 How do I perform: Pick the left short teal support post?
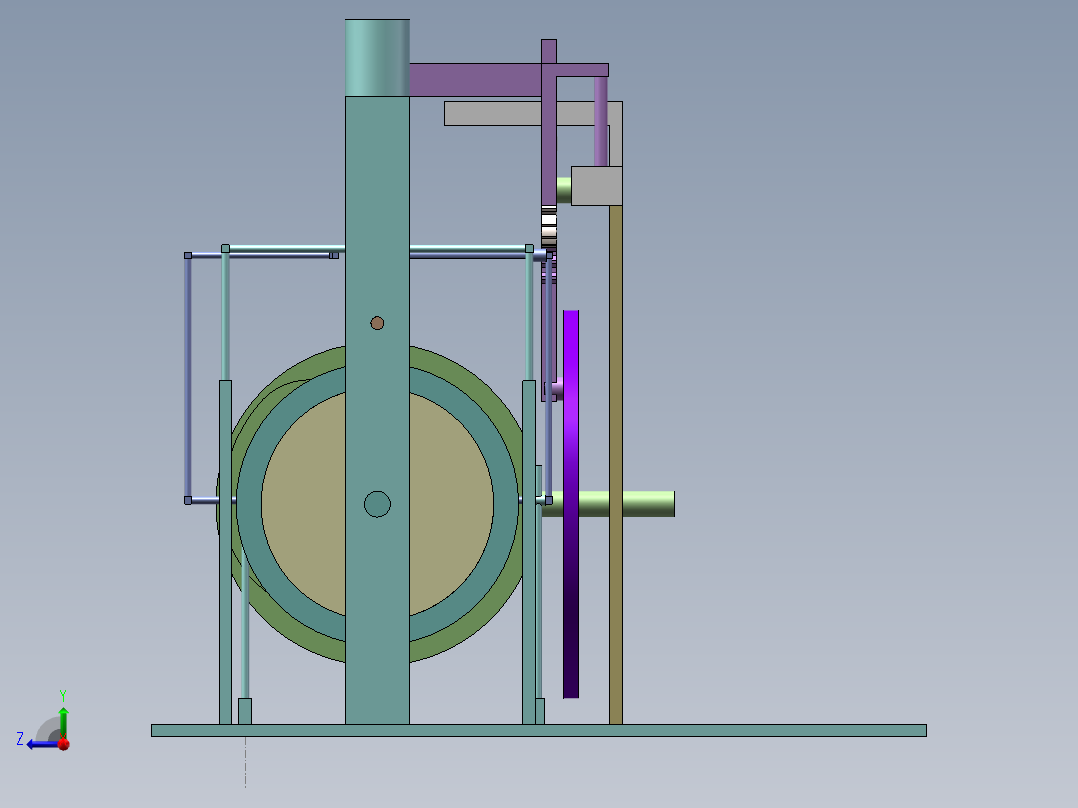(x=225, y=552)
